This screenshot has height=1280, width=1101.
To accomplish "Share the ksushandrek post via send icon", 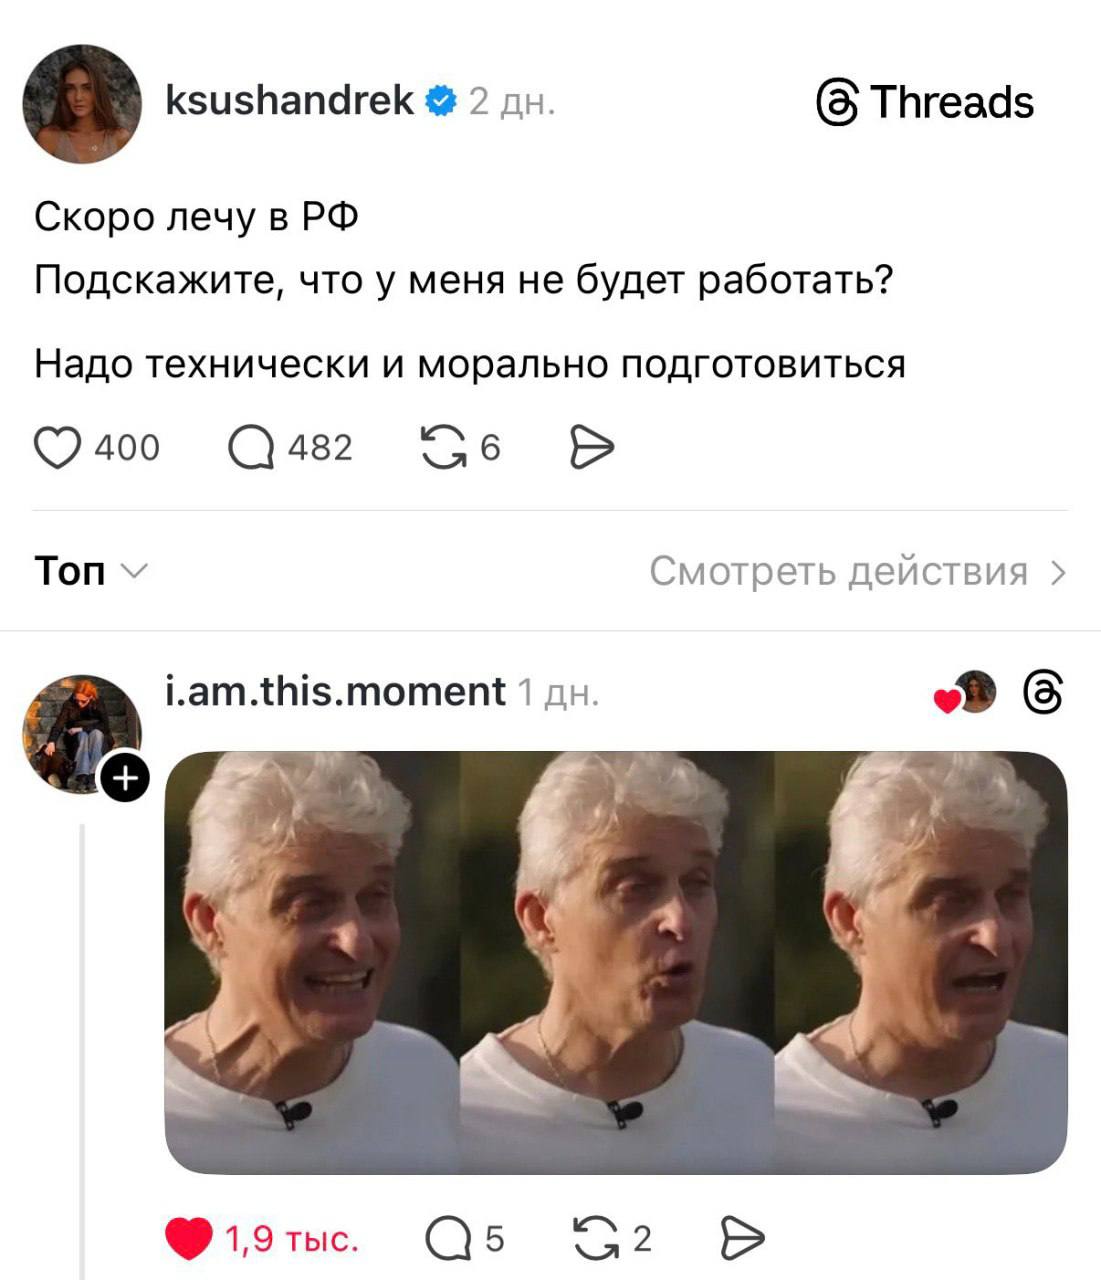I will tap(591, 447).
